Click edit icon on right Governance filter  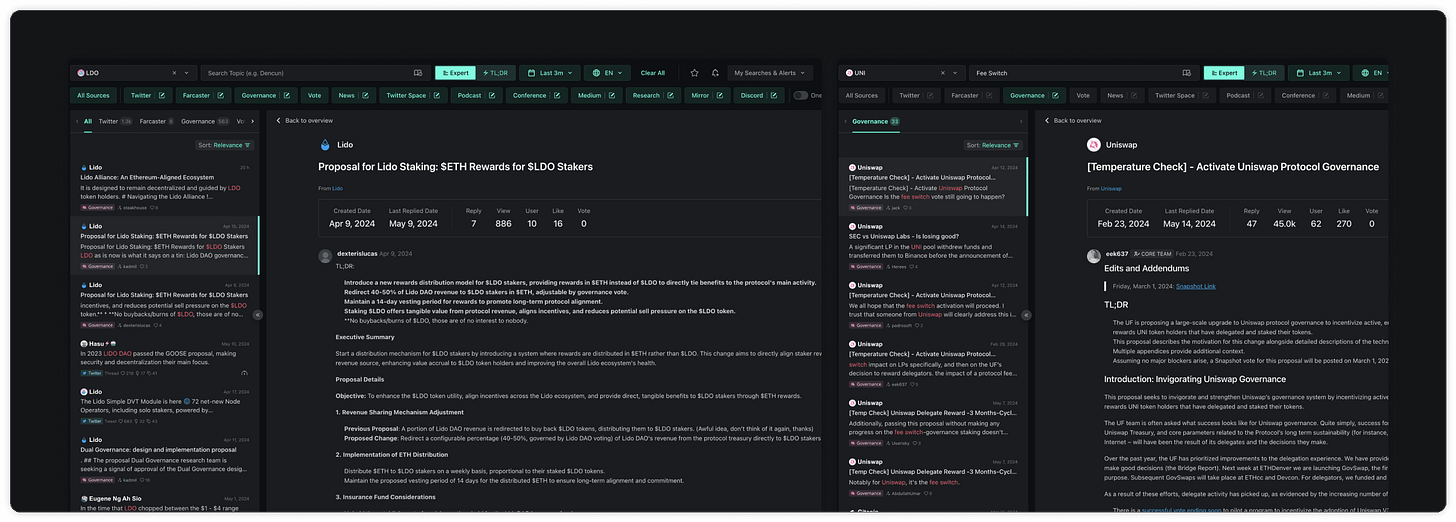pyautogui.click(x=1055, y=95)
